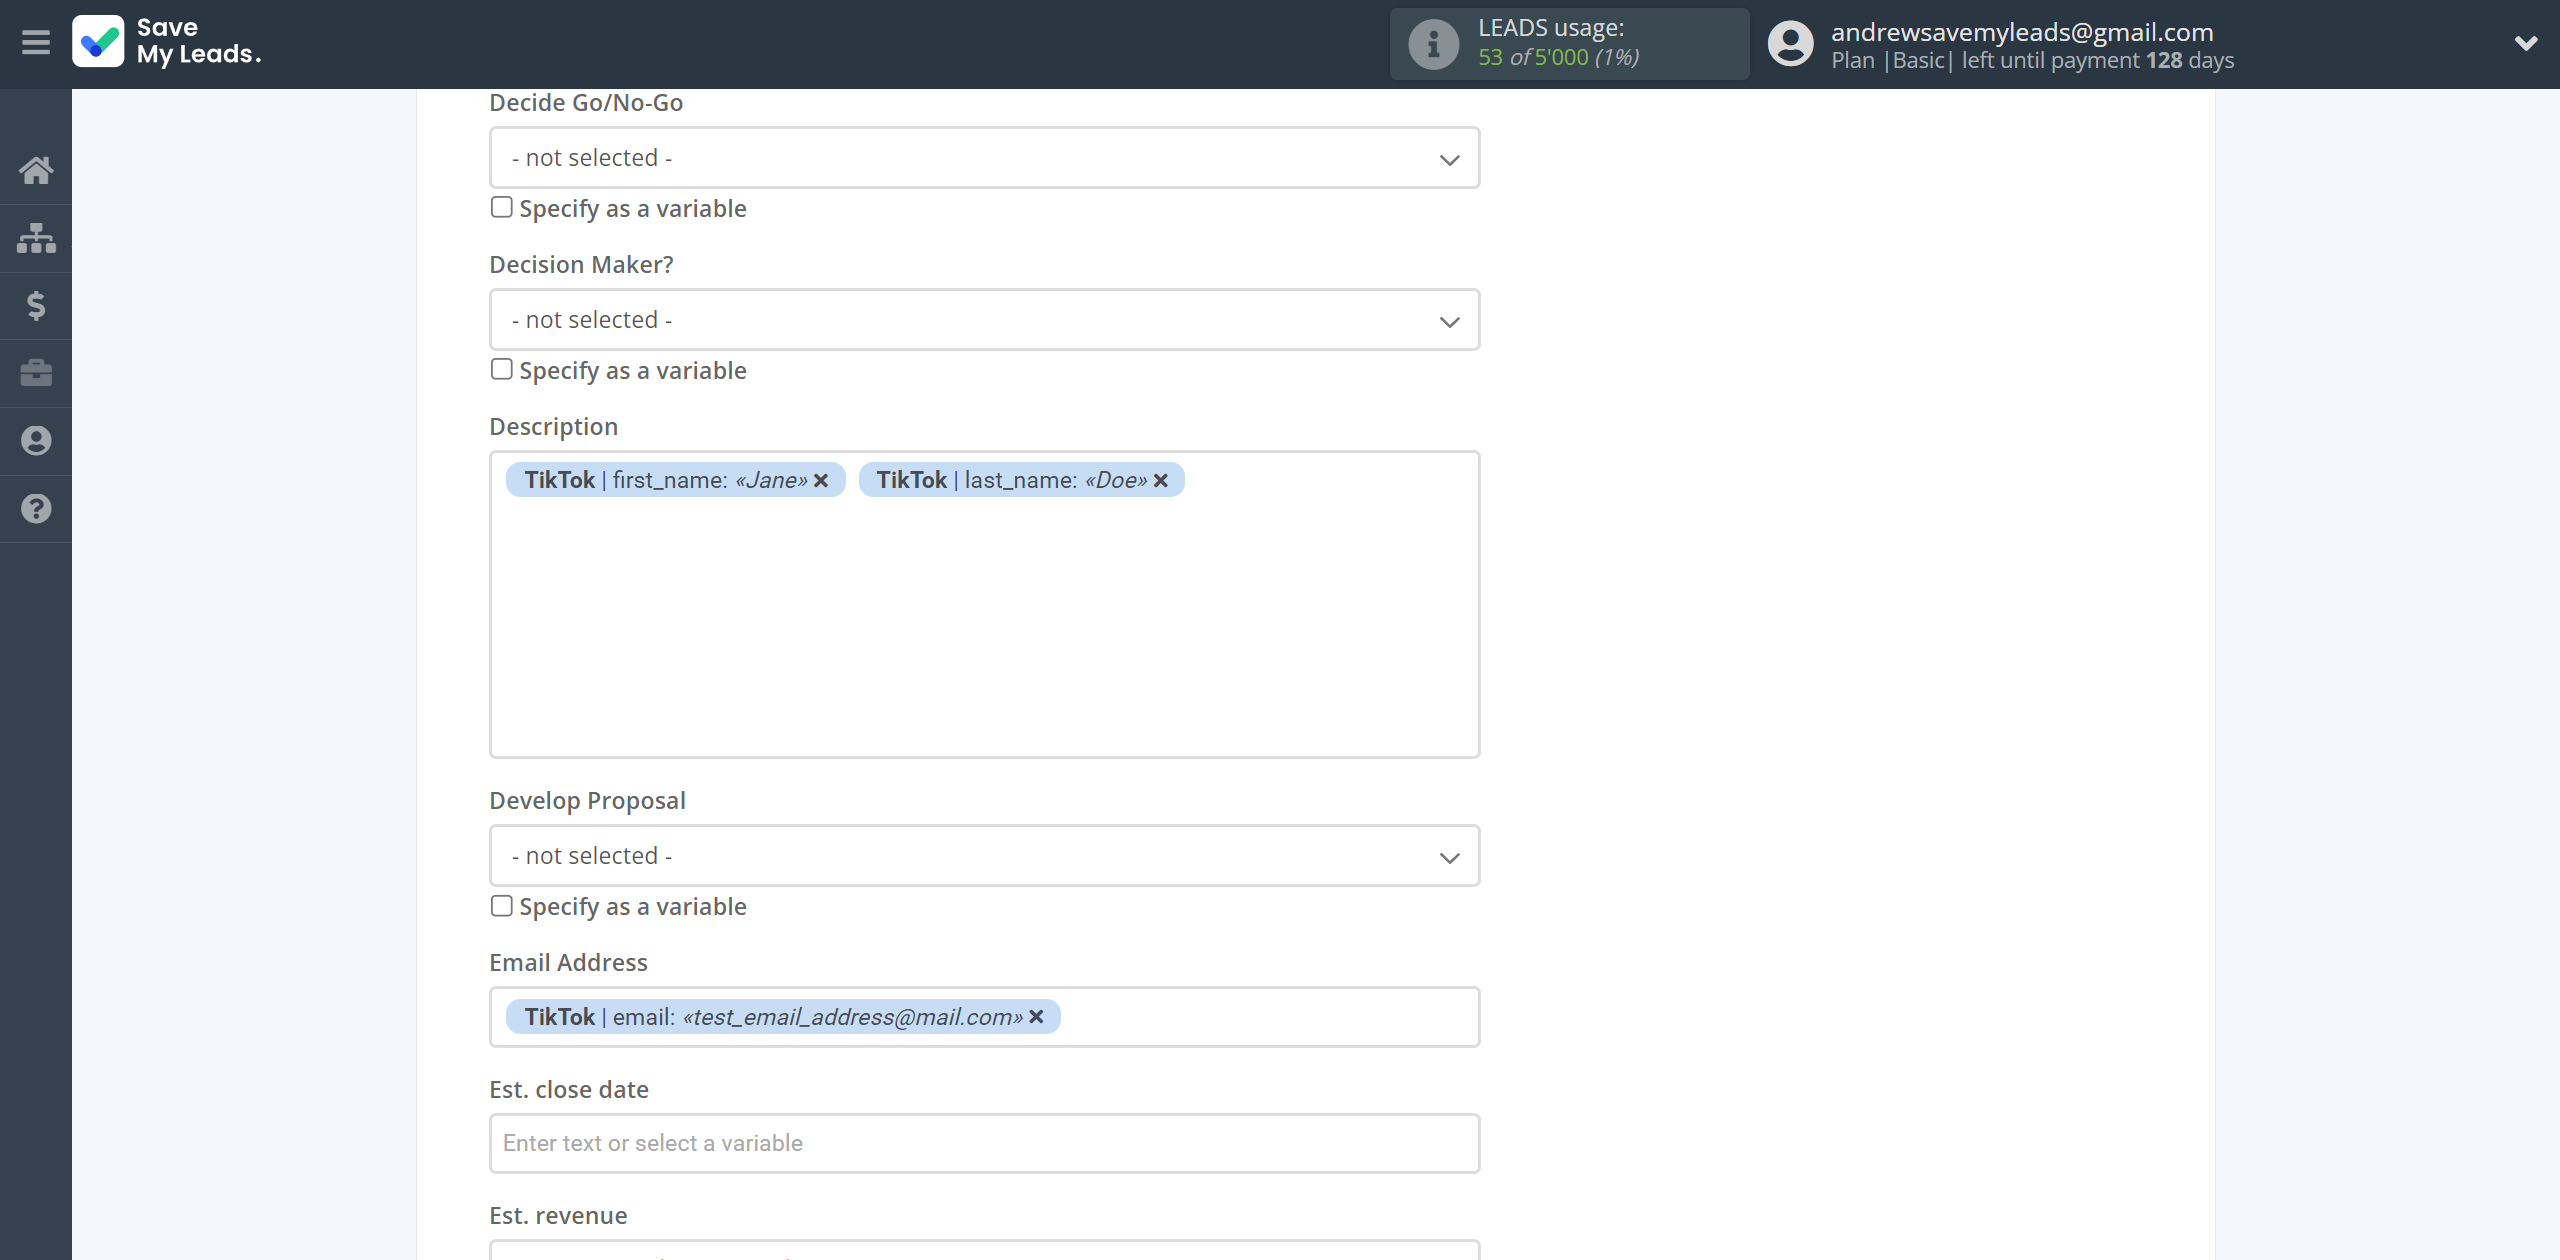Toggle Specify as a variable for Develop Proposal
This screenshot has height=1260, width=2560.
[500, 904]
